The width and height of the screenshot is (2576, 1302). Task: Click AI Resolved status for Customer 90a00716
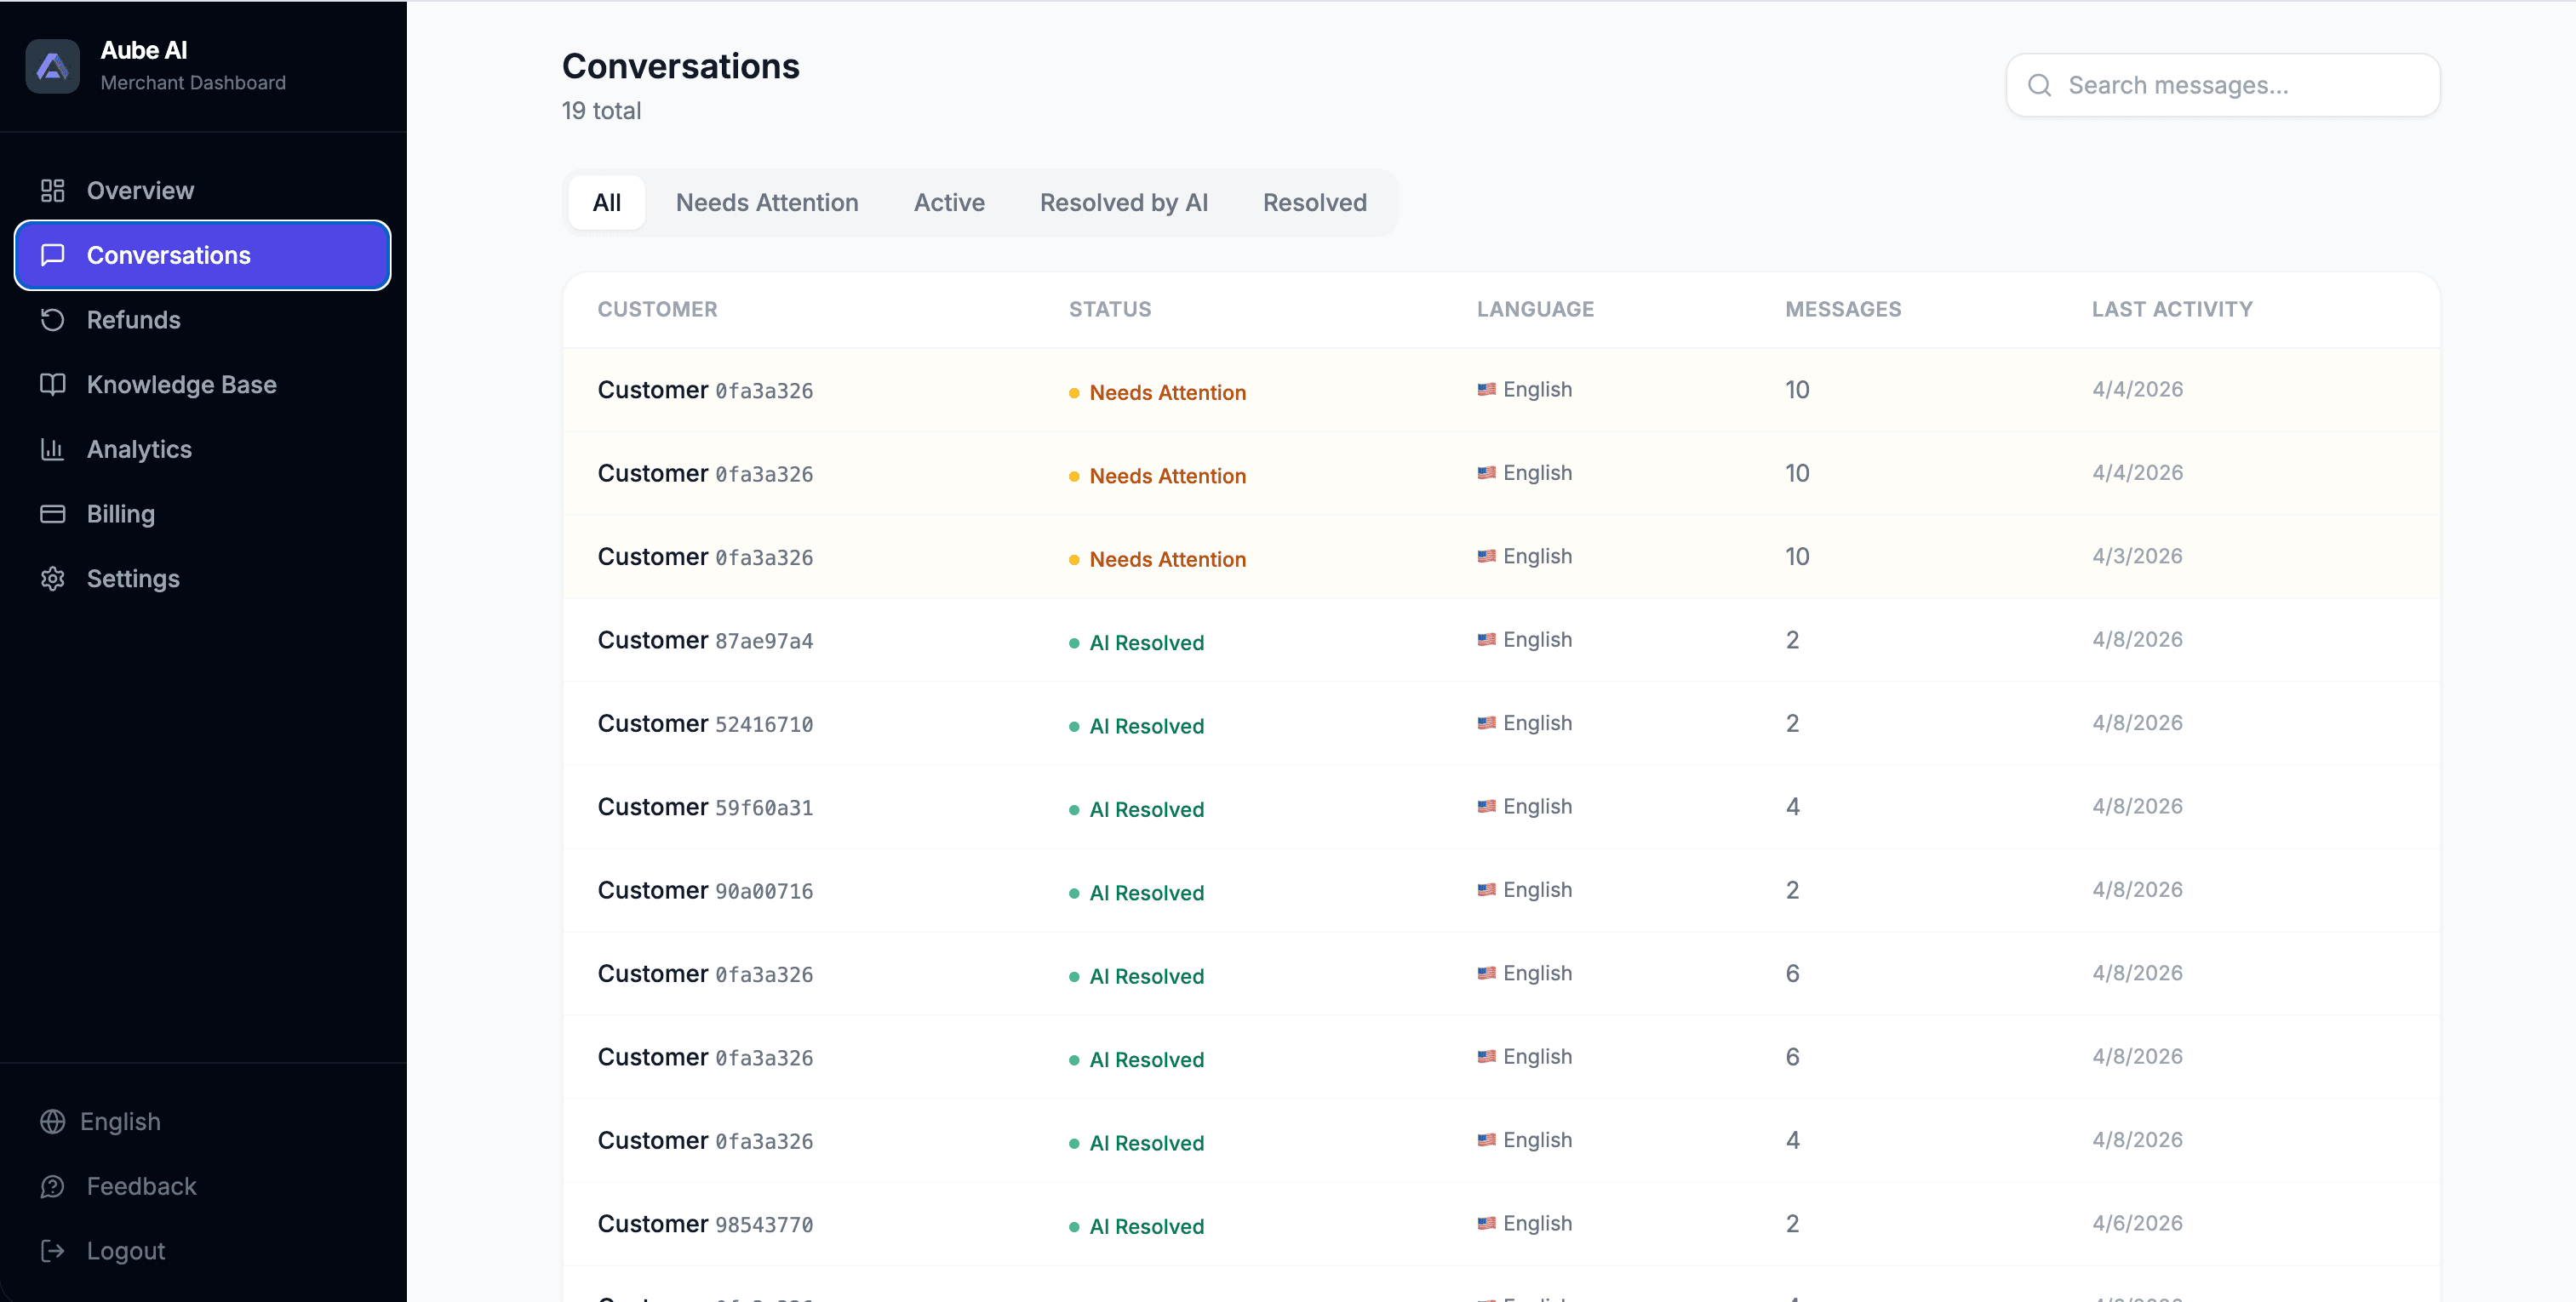coord(1136,893)
